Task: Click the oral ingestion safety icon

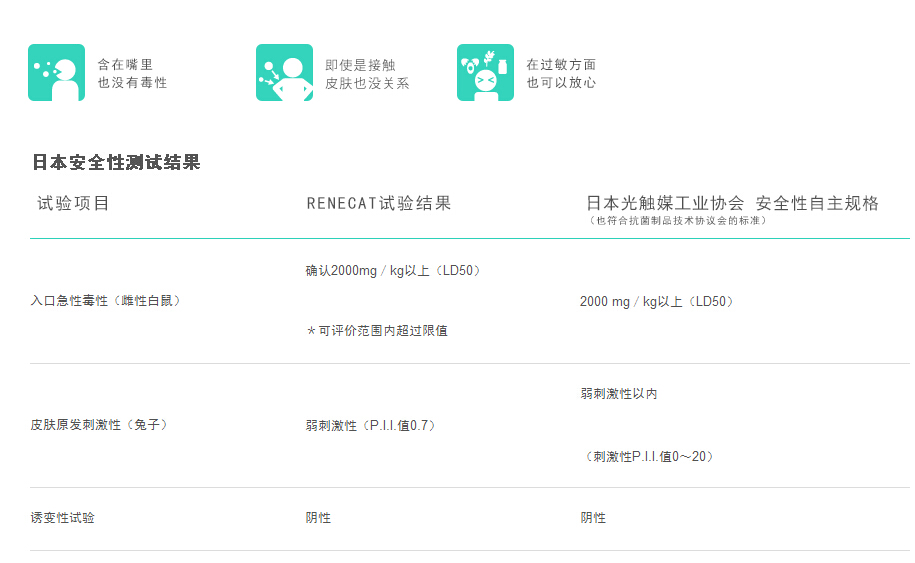Action: 56,73
